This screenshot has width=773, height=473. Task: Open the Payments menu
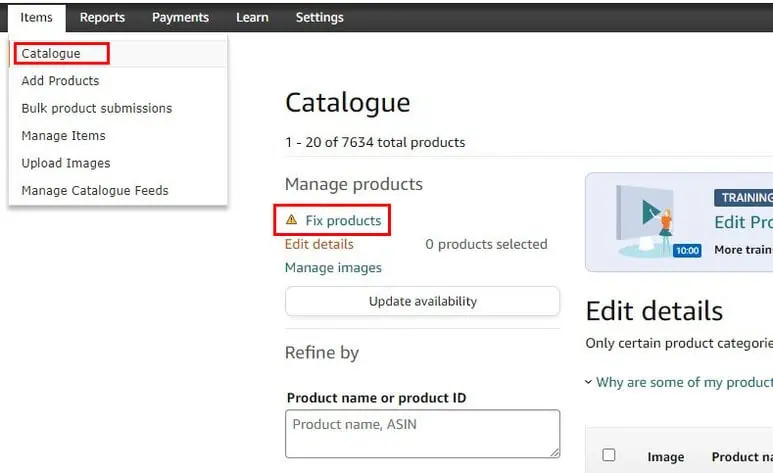point(180,18)
